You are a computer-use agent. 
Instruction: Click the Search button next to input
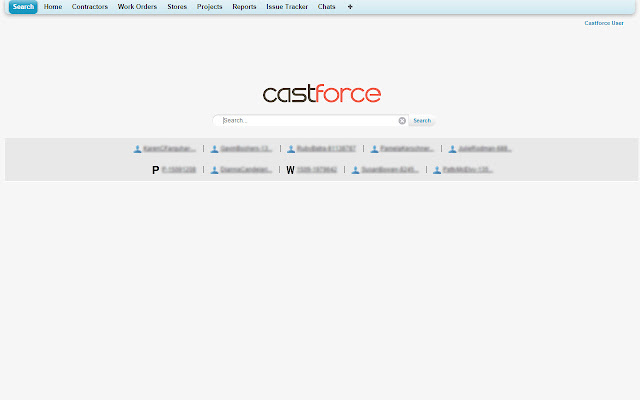[422, 120]
